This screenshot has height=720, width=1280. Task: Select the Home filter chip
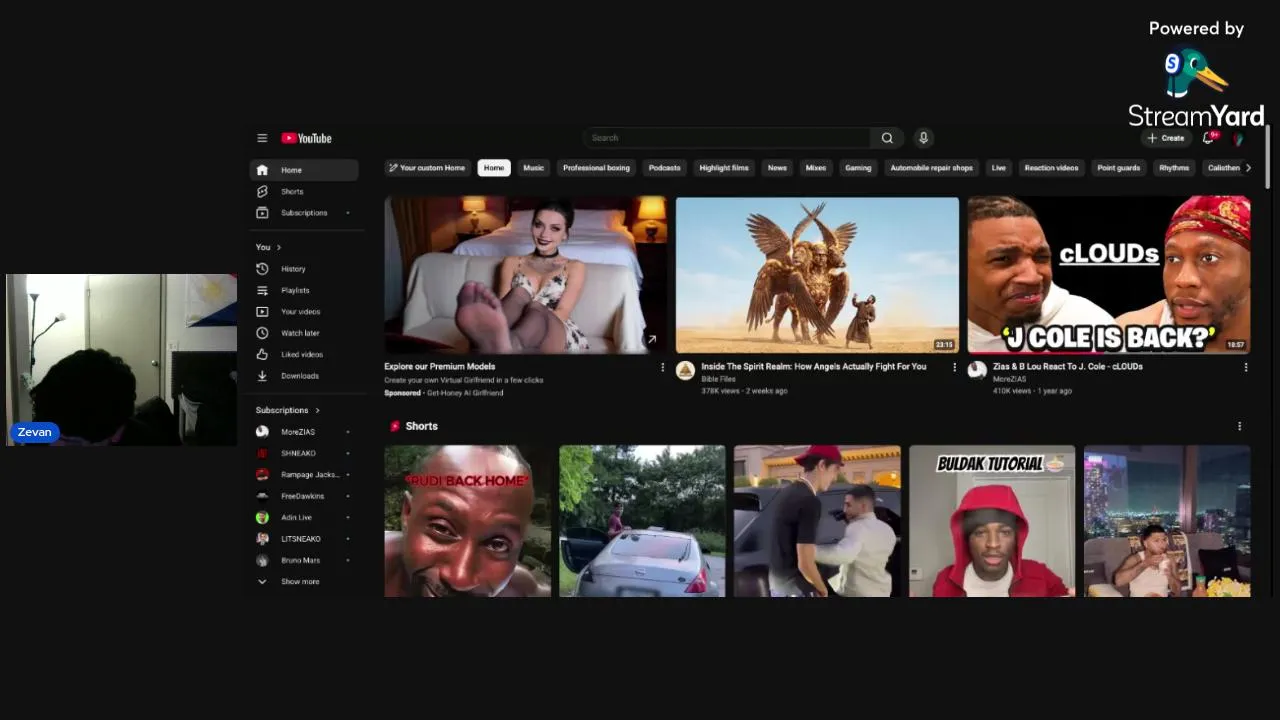point(494,168)
